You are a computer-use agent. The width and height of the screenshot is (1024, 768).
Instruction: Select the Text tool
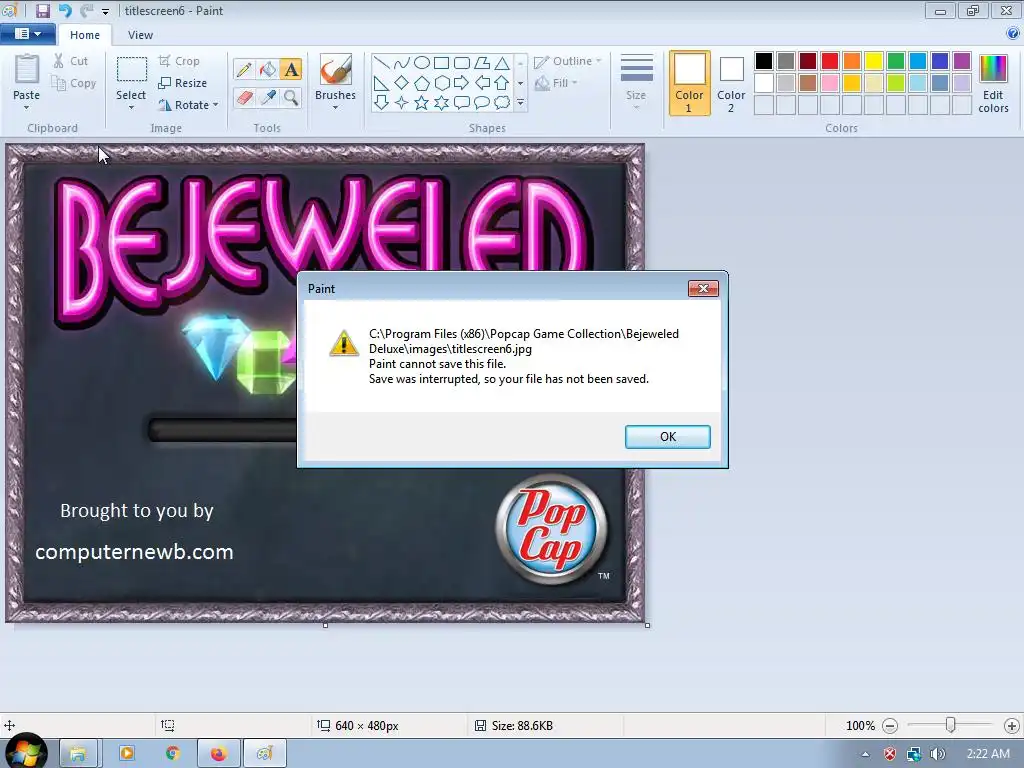[x=291, y=69]
